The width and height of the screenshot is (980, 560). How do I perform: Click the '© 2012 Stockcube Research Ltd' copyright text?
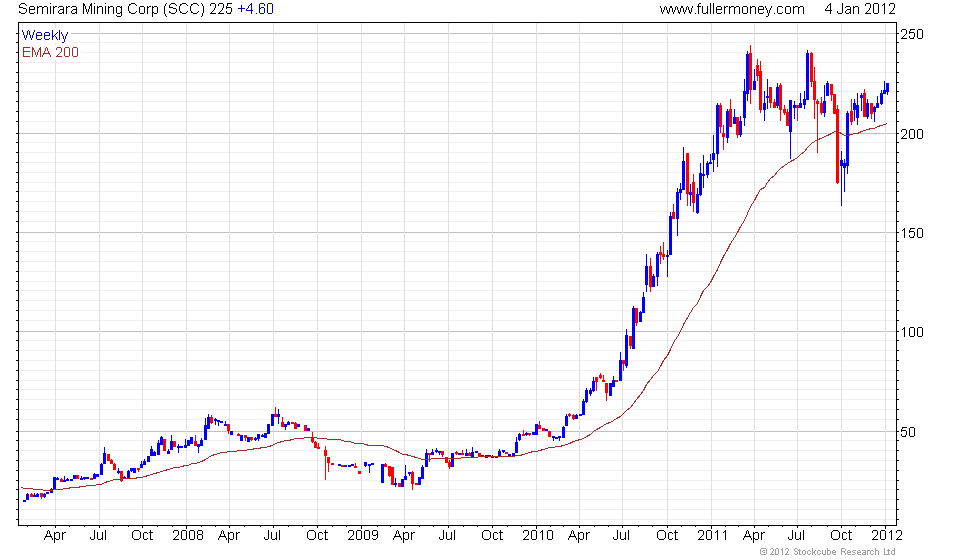828,552
